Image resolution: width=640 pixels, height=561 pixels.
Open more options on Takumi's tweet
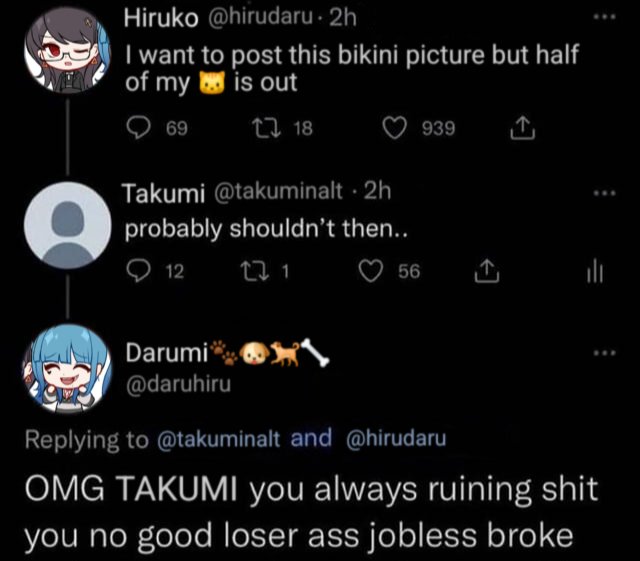pos(605,193)
